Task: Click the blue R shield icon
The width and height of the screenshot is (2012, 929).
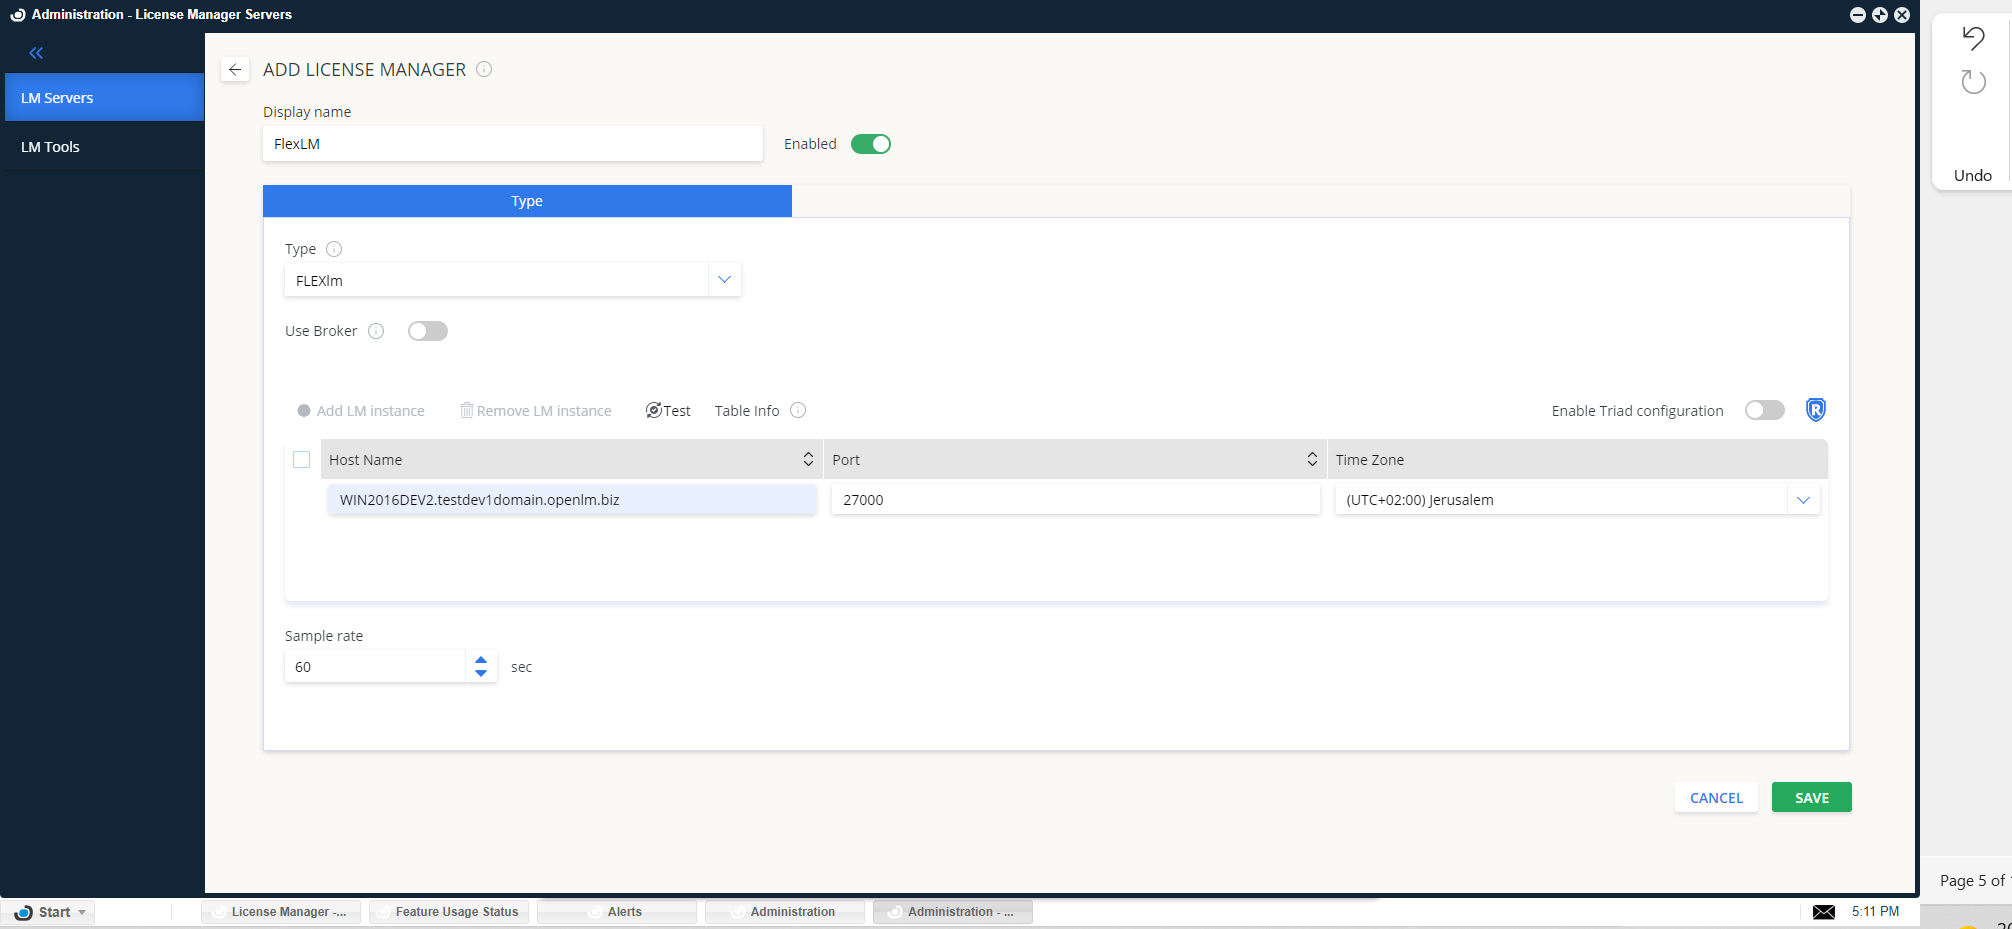Action: [1815, 409]
